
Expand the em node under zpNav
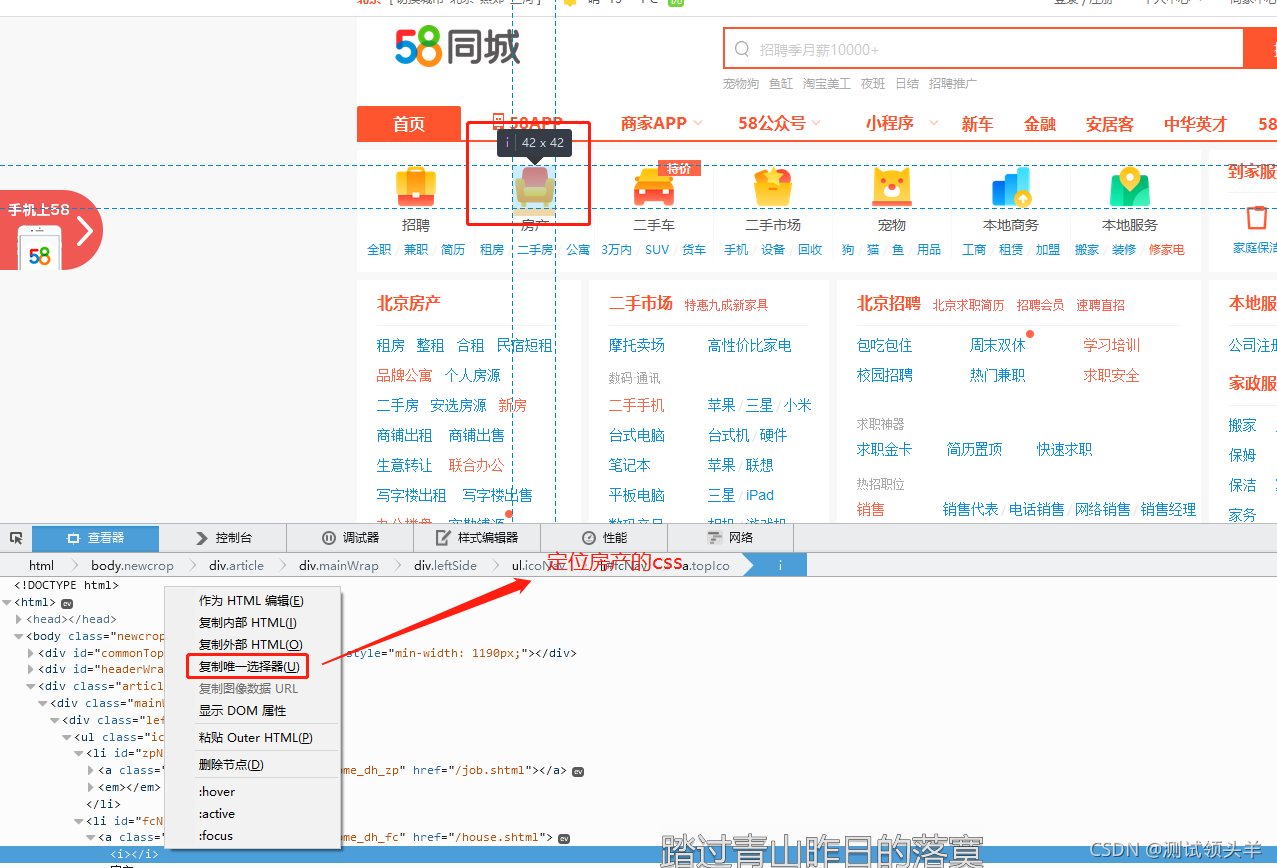[91, 788]
